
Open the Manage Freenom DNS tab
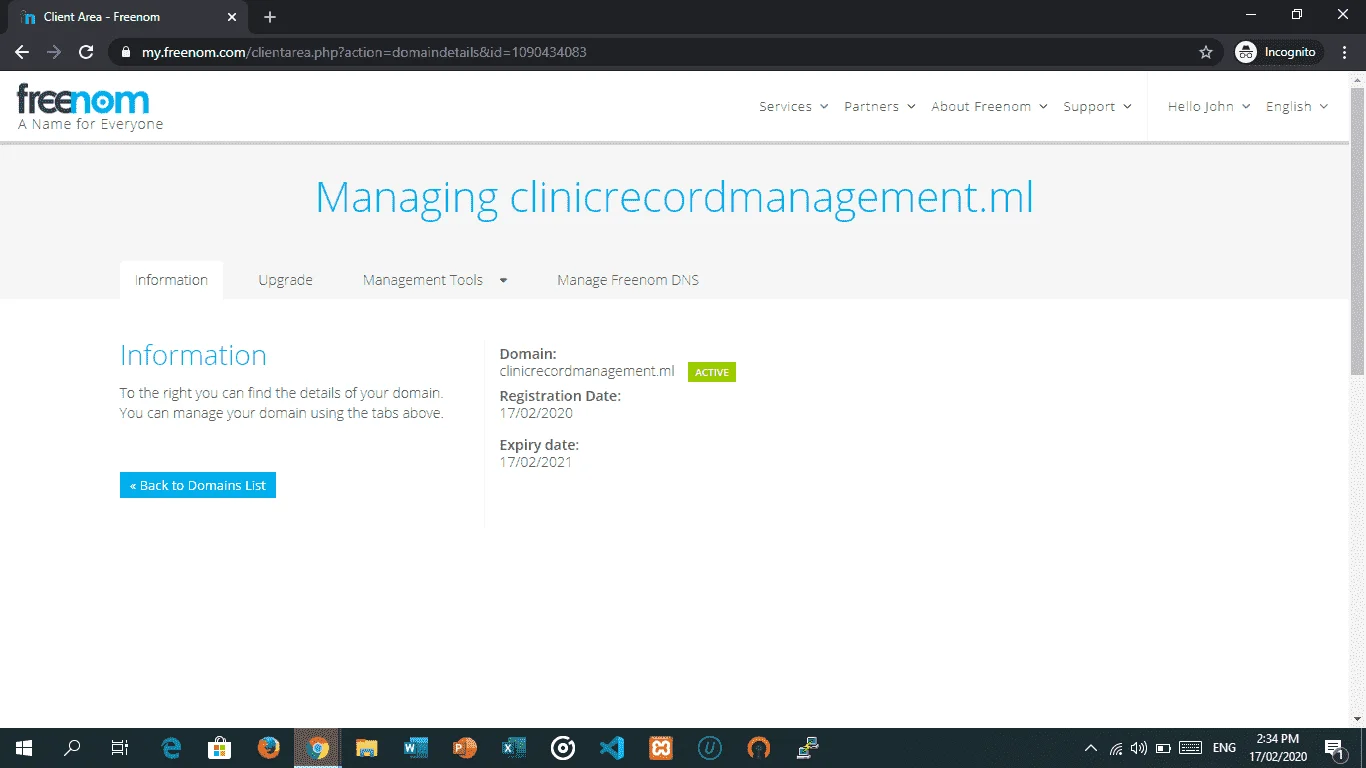tap(628, 280)
